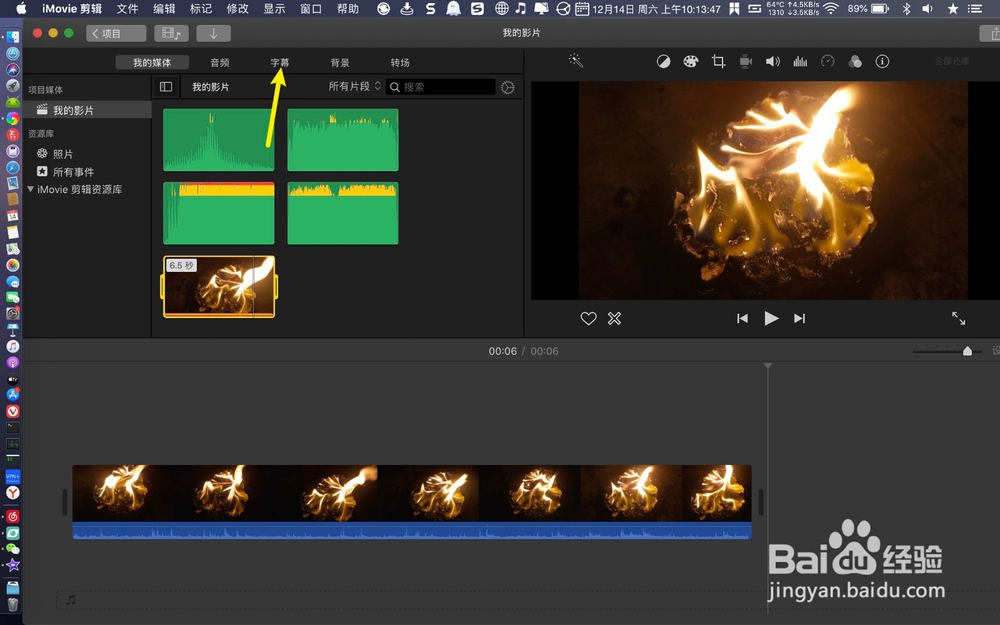Open the volume adjustment controls
The height and width of the screenshot is (625, 1000).
pos(773,61)
